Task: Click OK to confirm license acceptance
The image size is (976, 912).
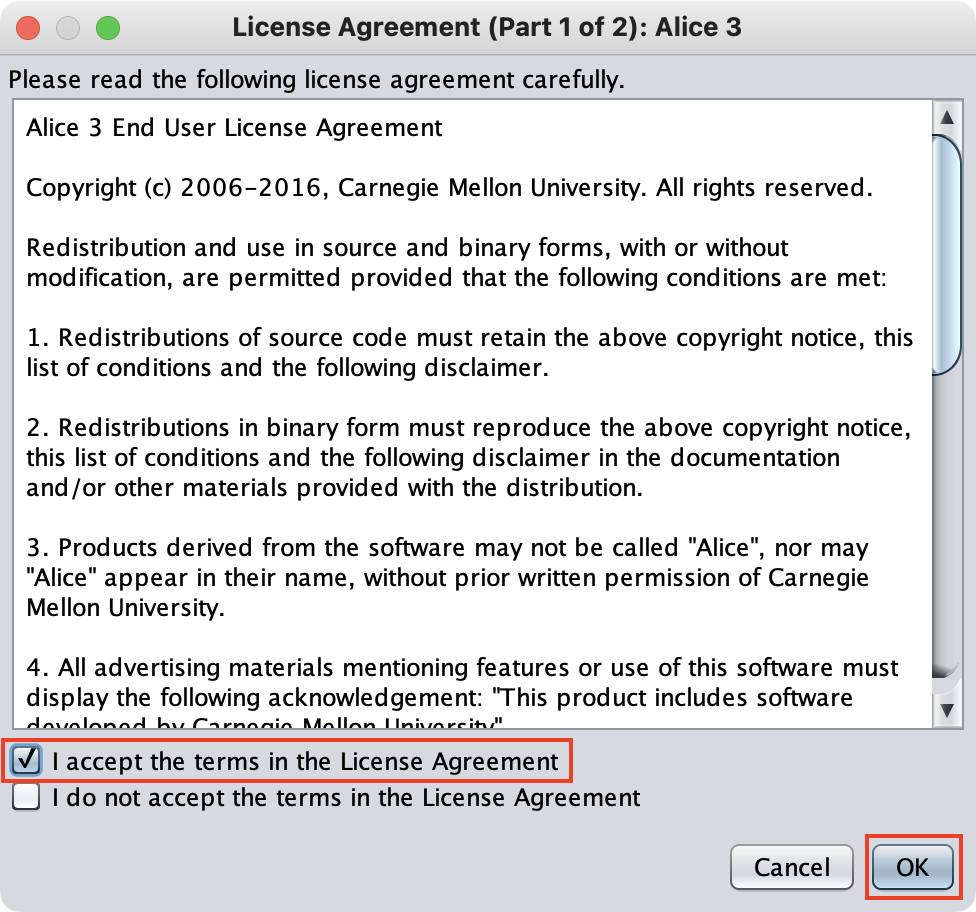Action: tap(913, 867)
